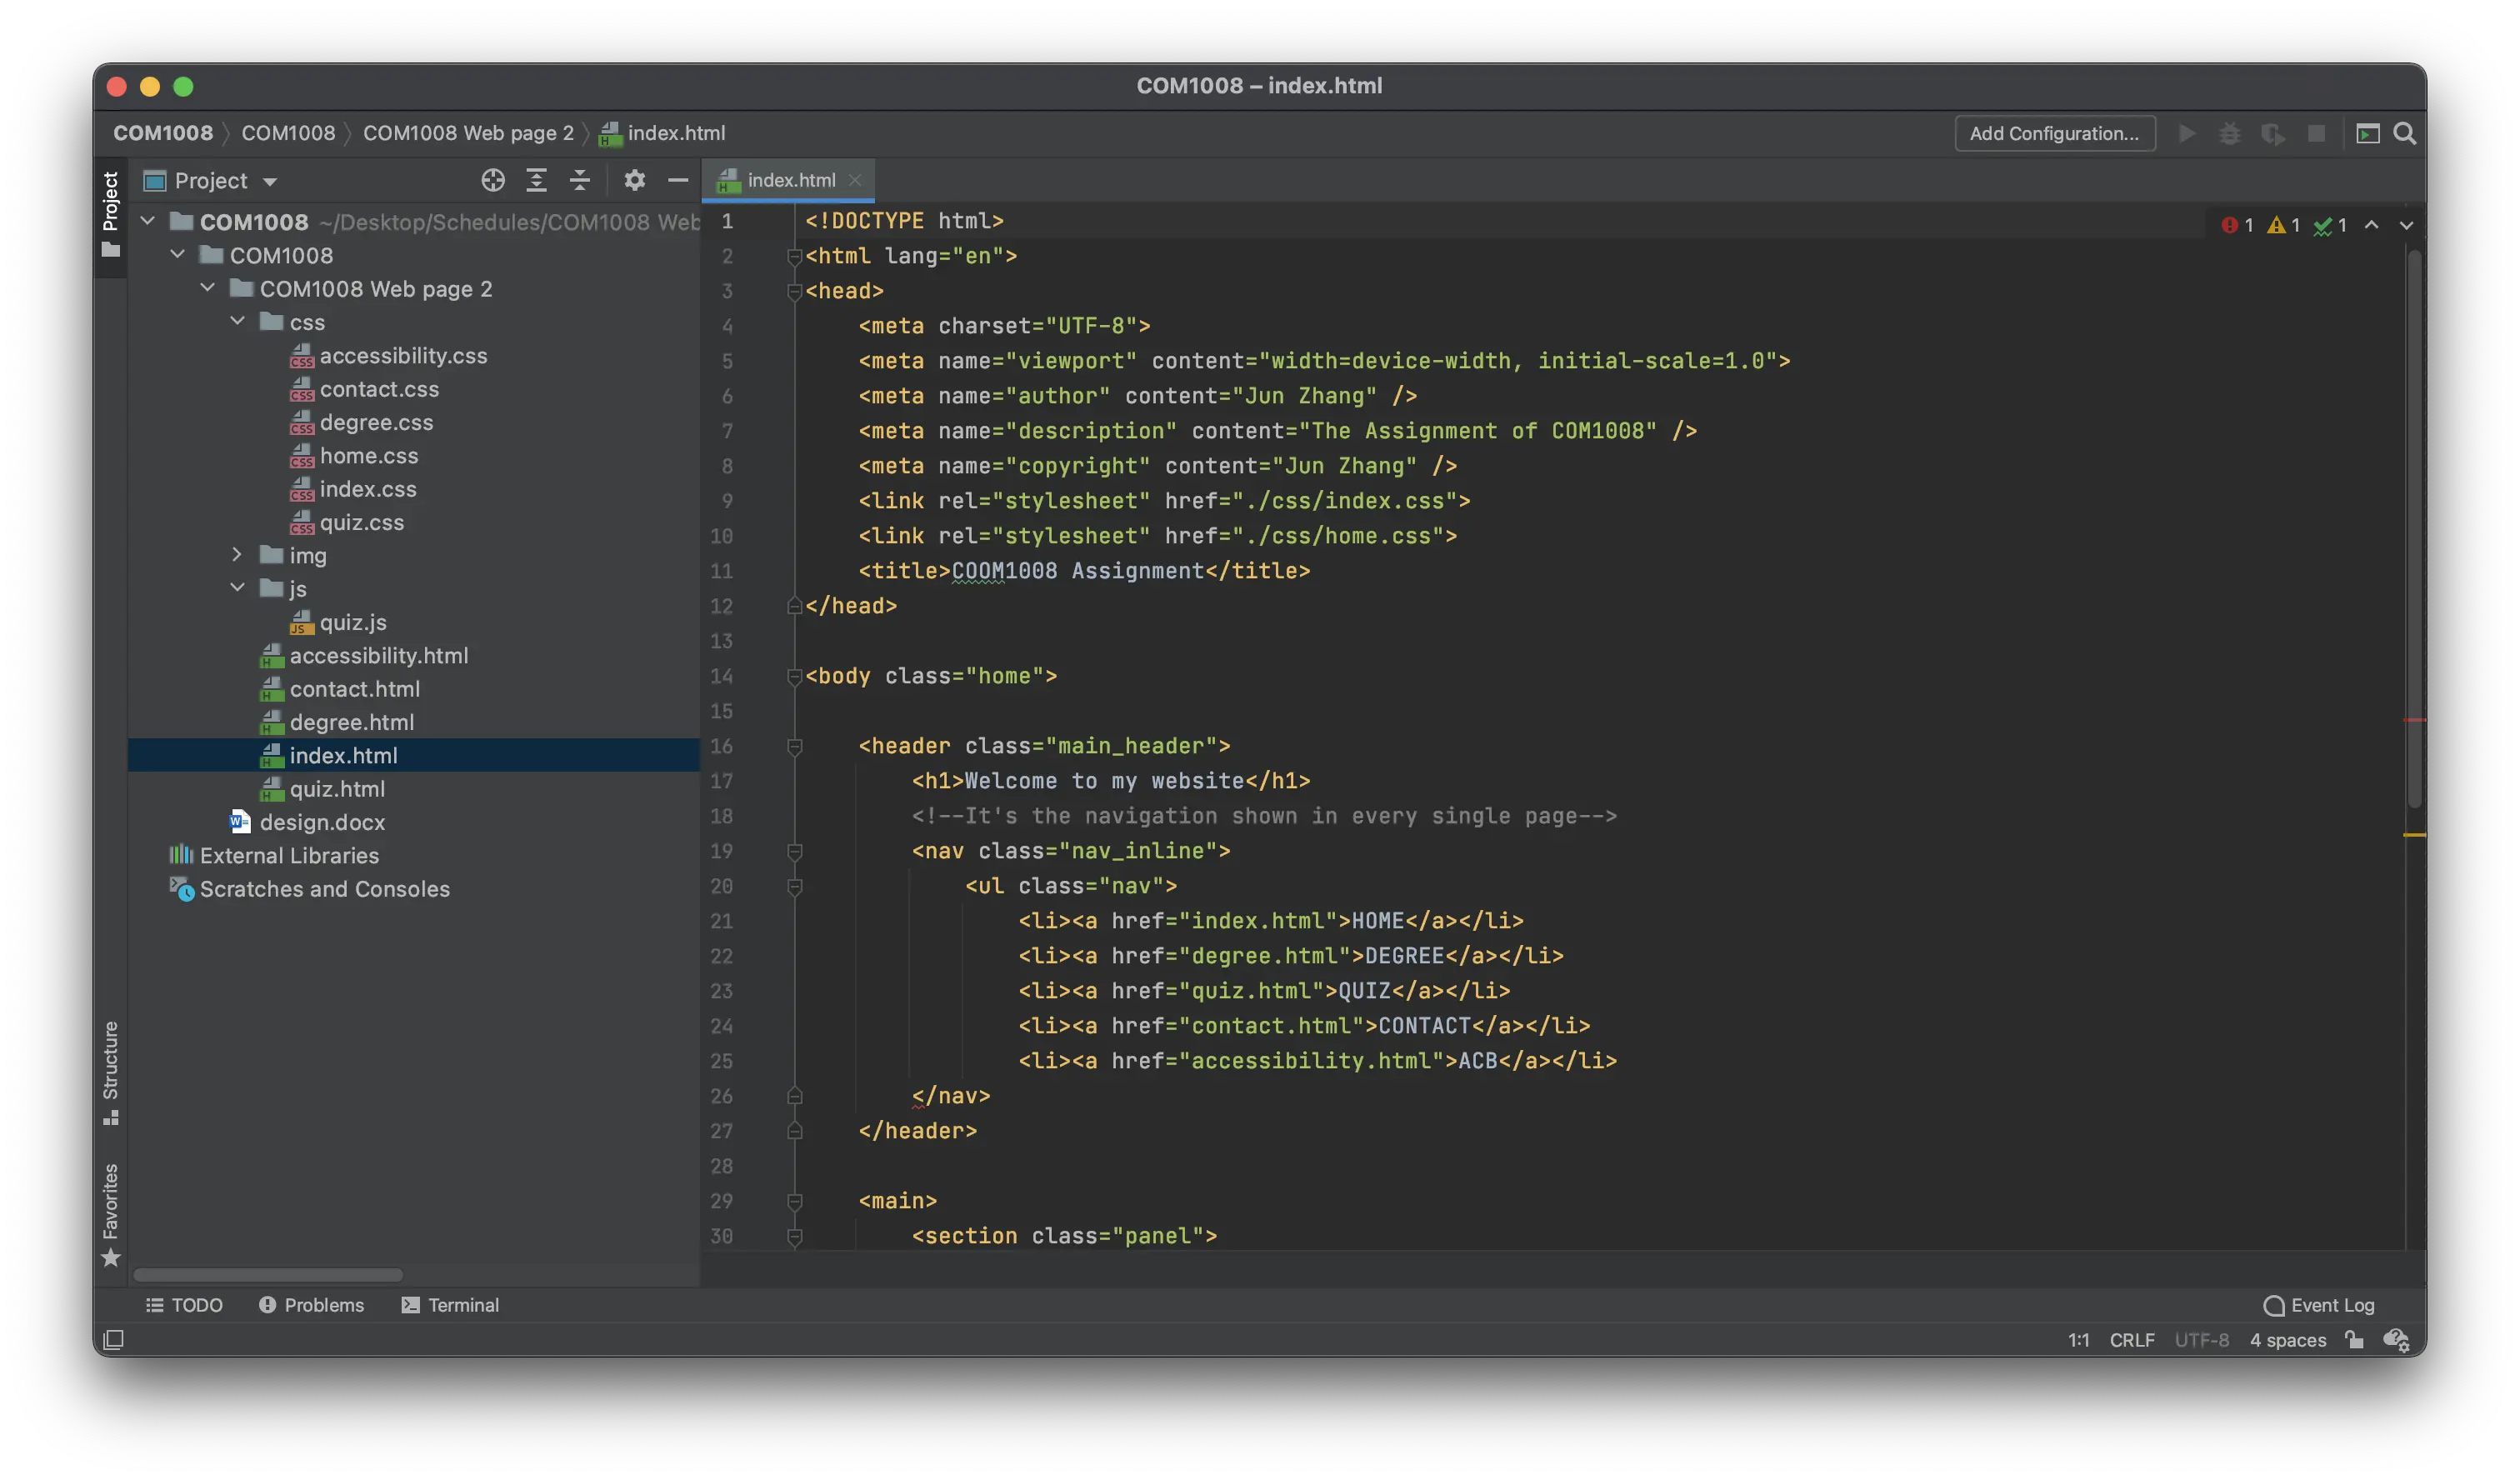
Task: Hide the Project tool window
Action: [x=678, y=180]
